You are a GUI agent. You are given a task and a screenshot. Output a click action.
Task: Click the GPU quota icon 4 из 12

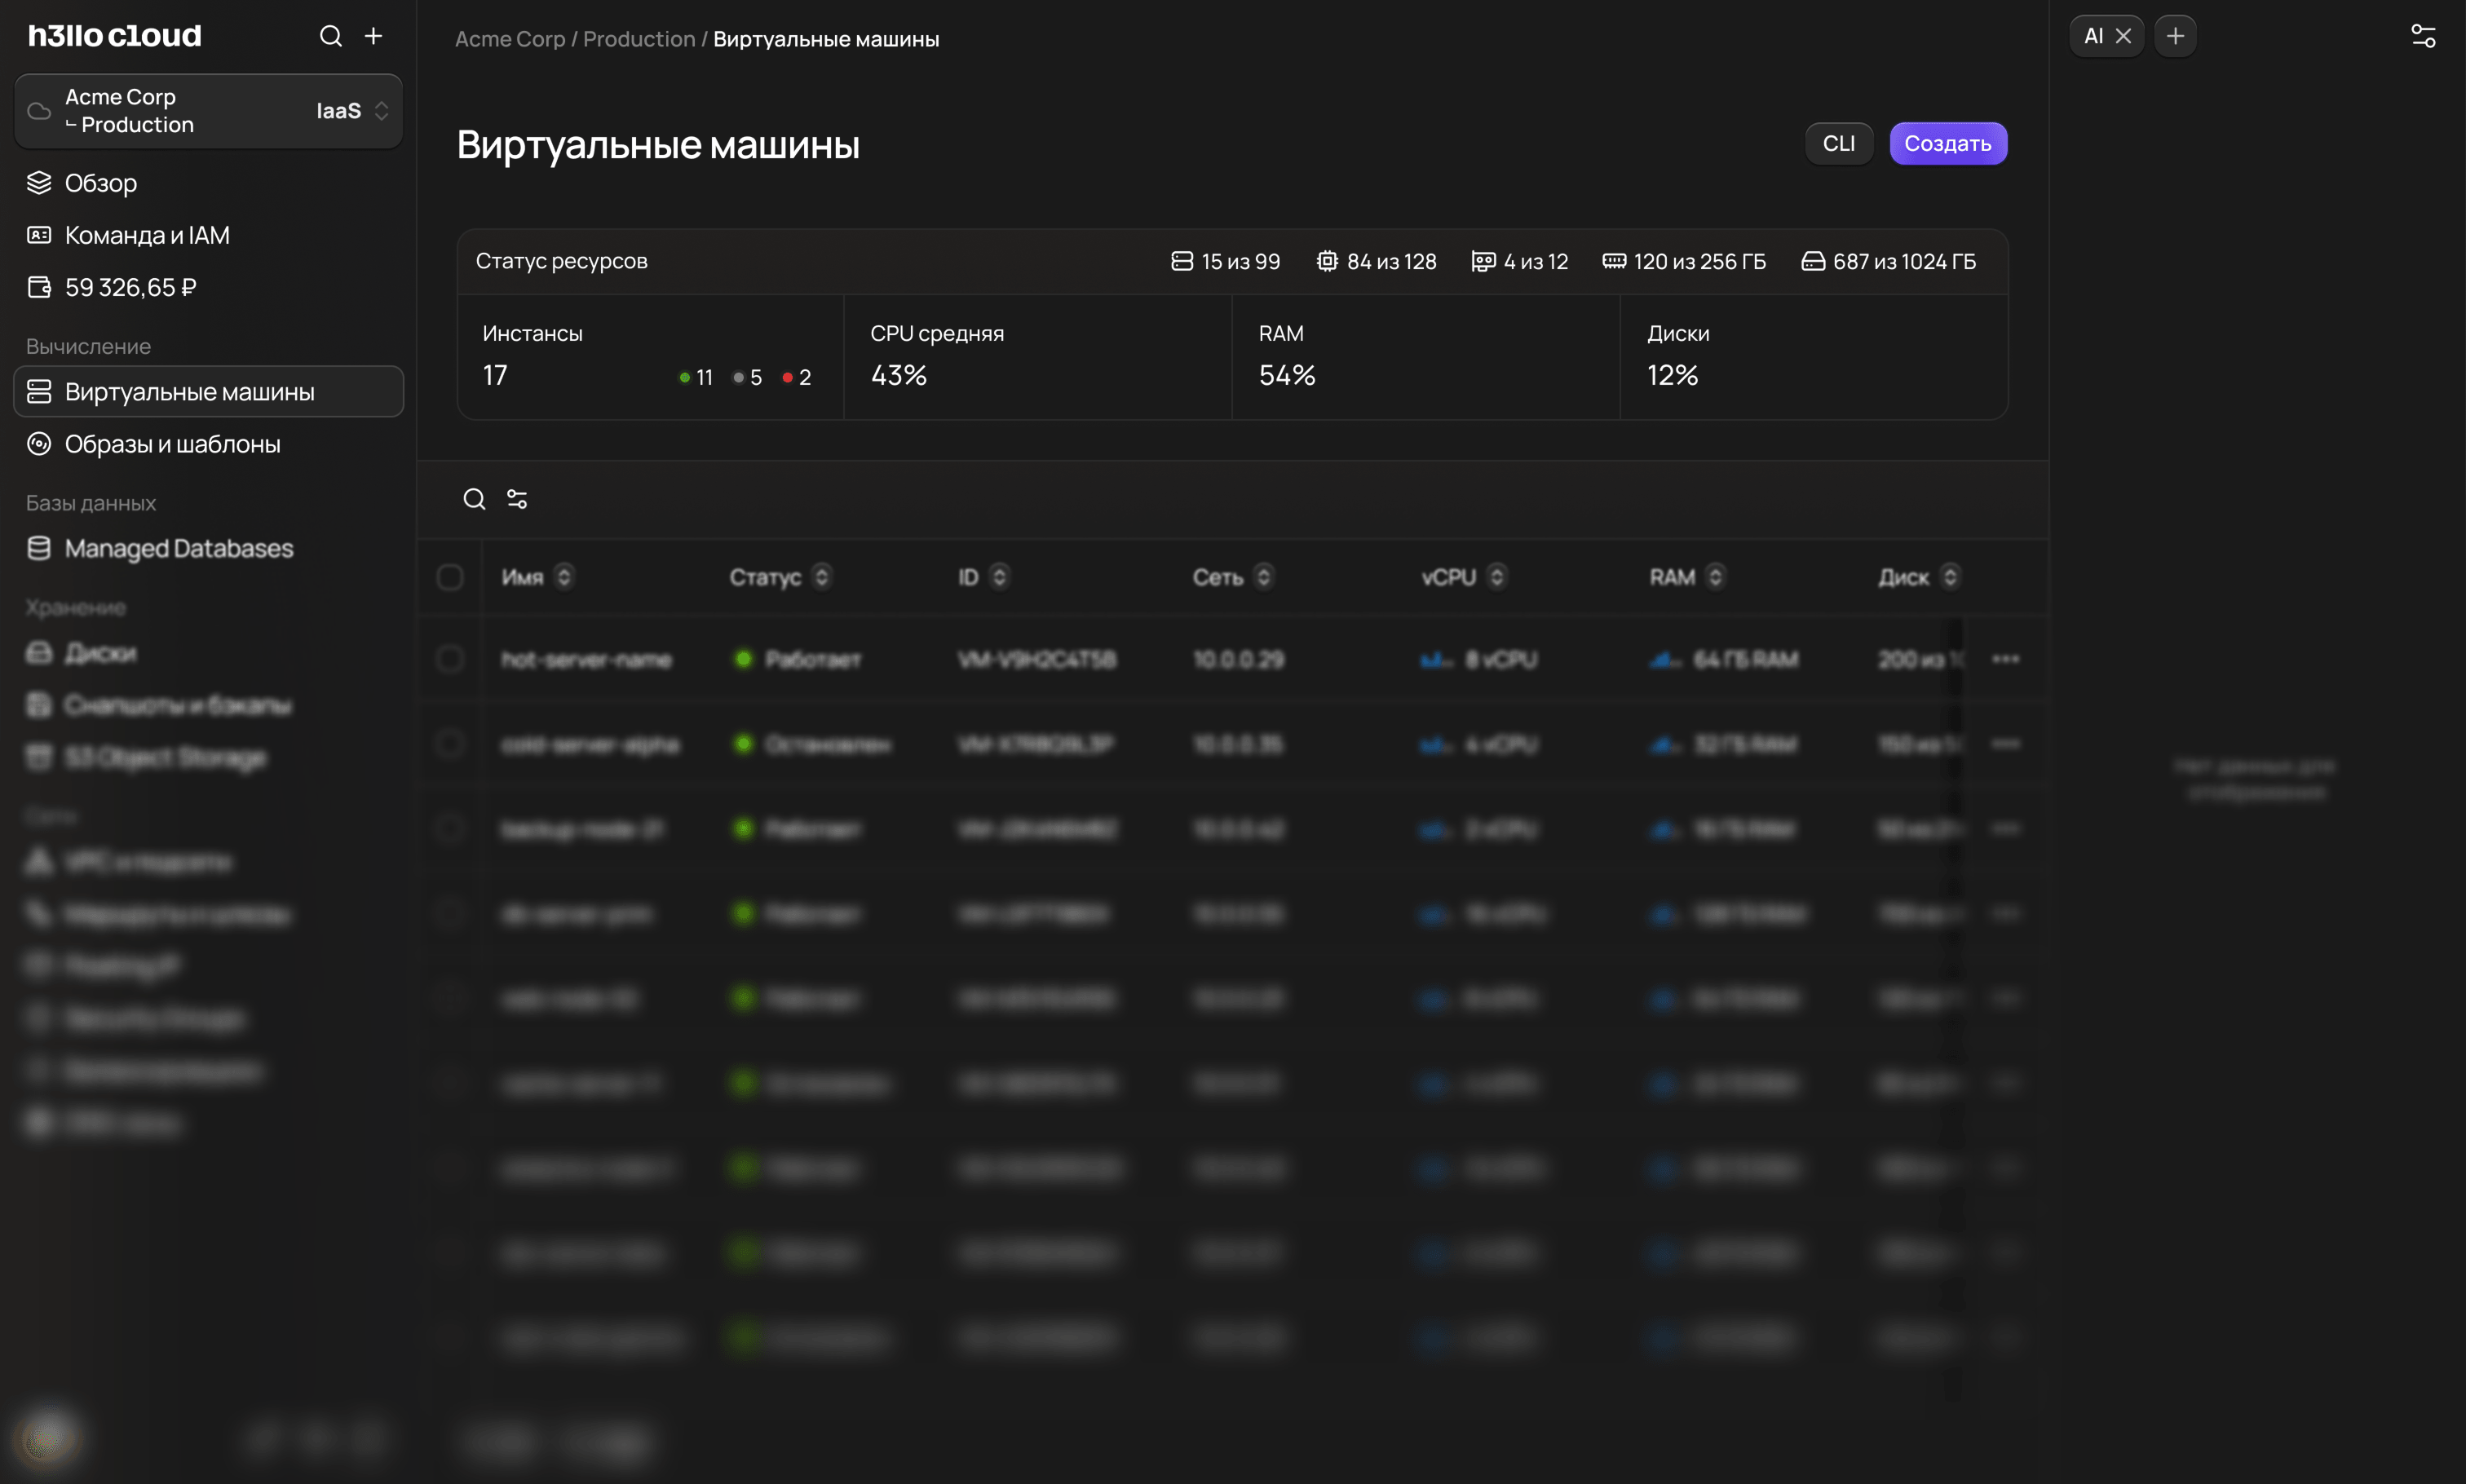[1483, 261]
